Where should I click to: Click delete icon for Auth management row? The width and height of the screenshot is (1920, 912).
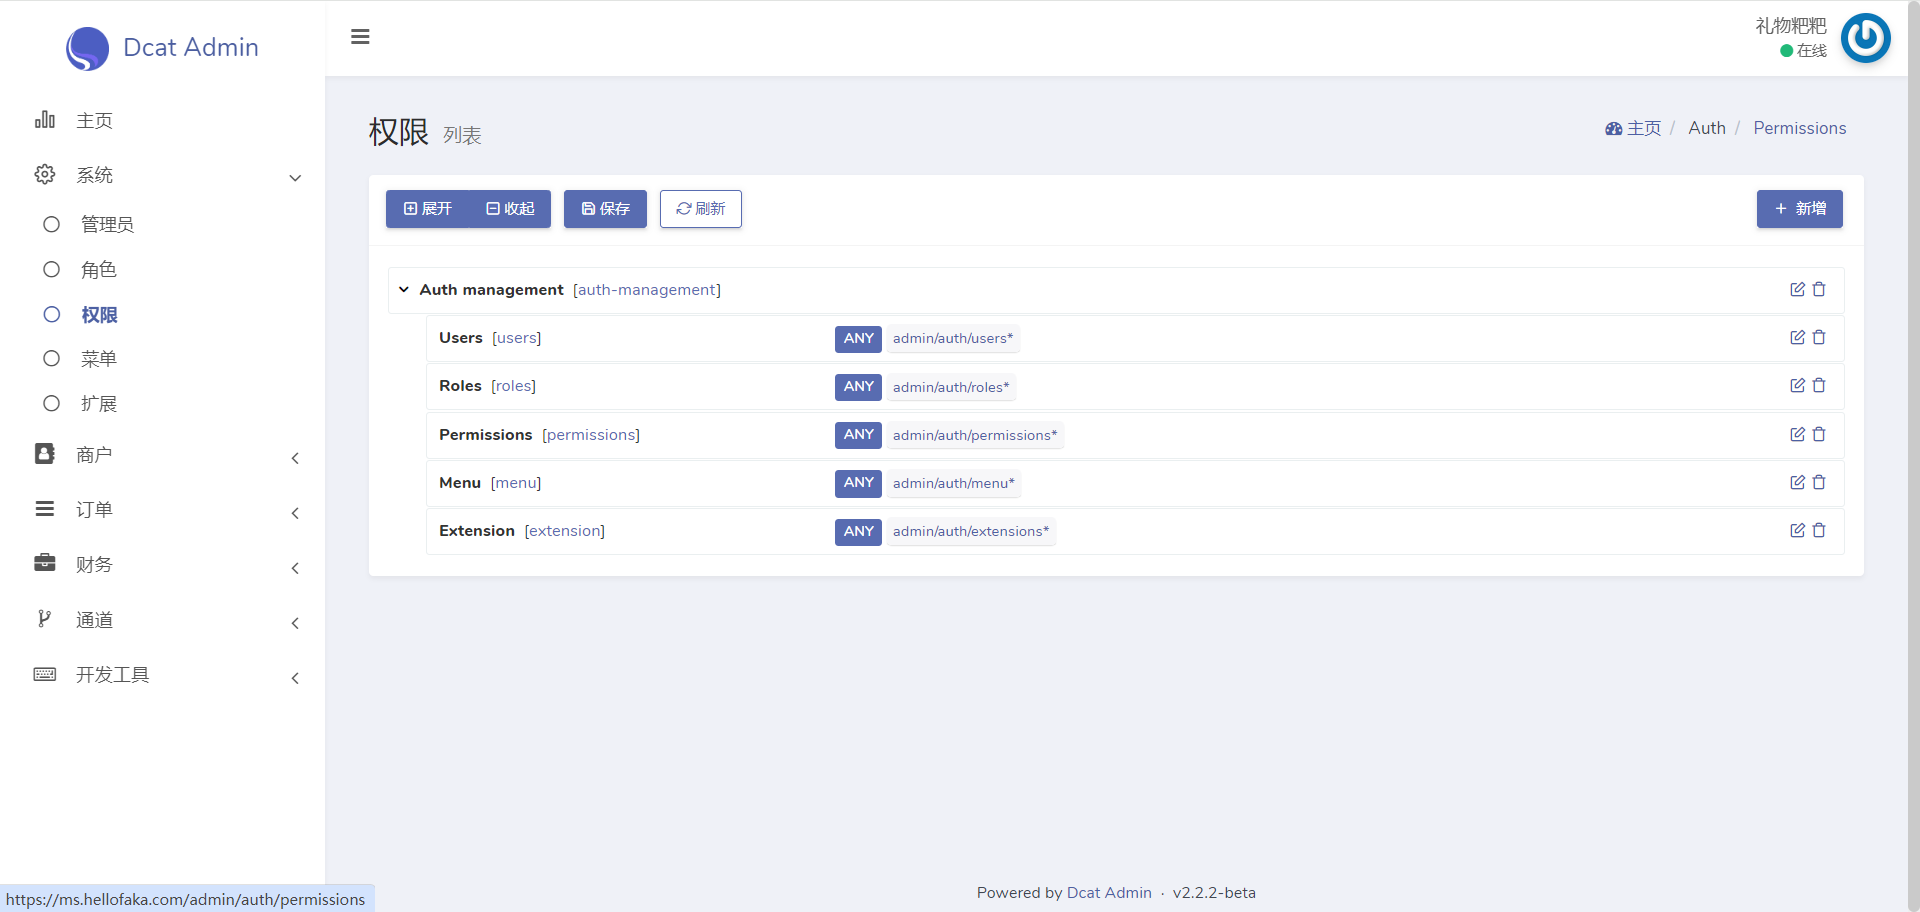click(x=1819, y=289)
